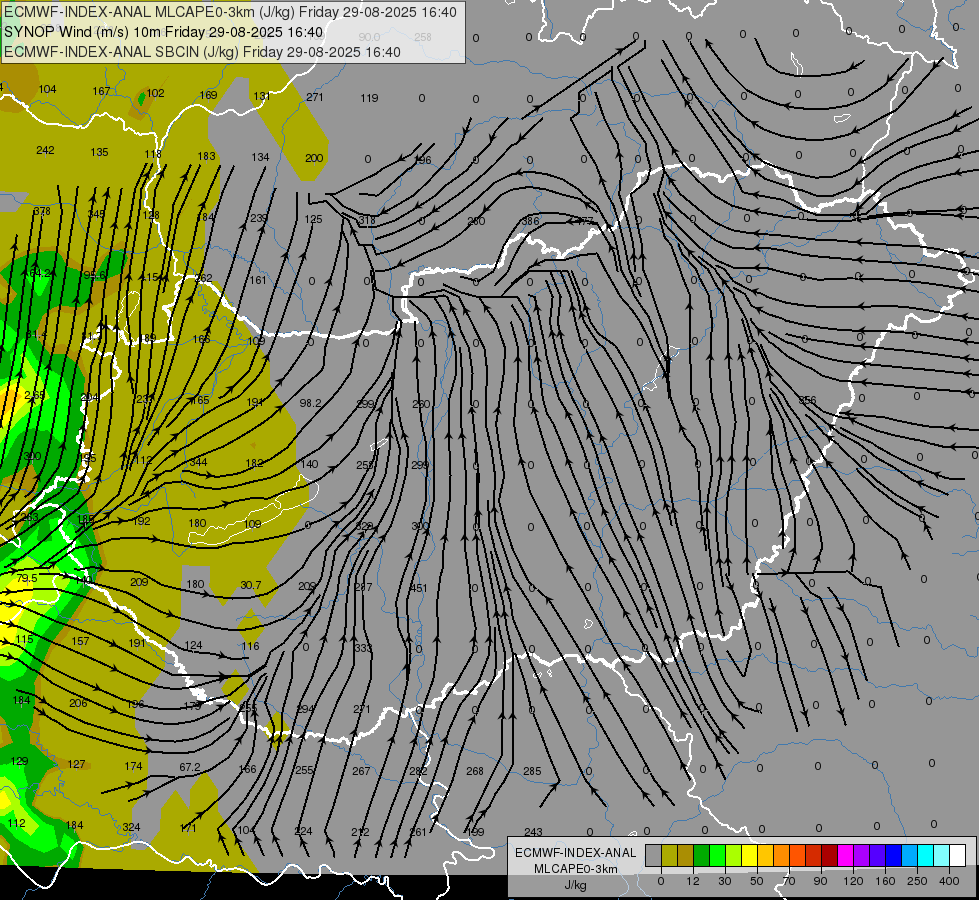This screenshot has width=979, height=900.
Task: Select the olive swatch in the legend
Action: click(669, 853)
